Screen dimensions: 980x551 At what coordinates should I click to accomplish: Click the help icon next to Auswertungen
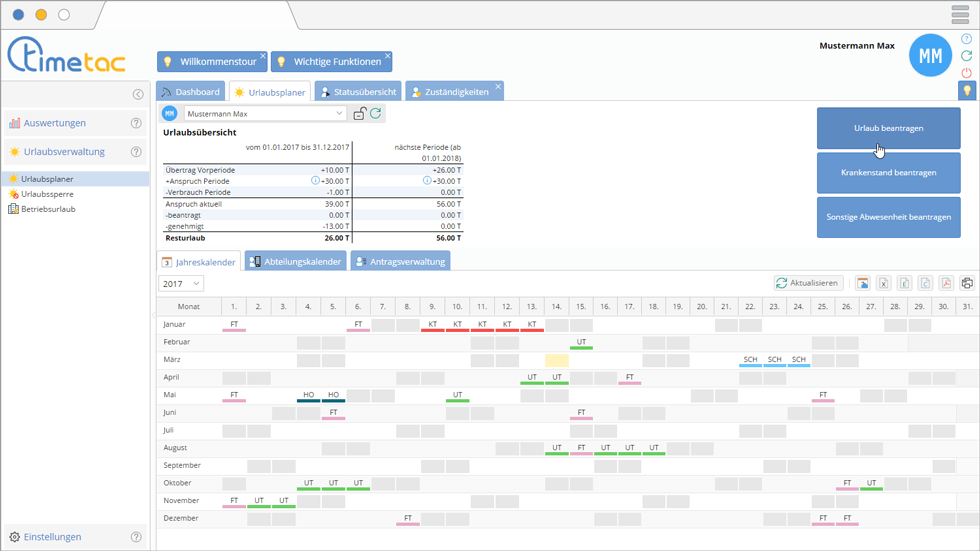[136, 123]
